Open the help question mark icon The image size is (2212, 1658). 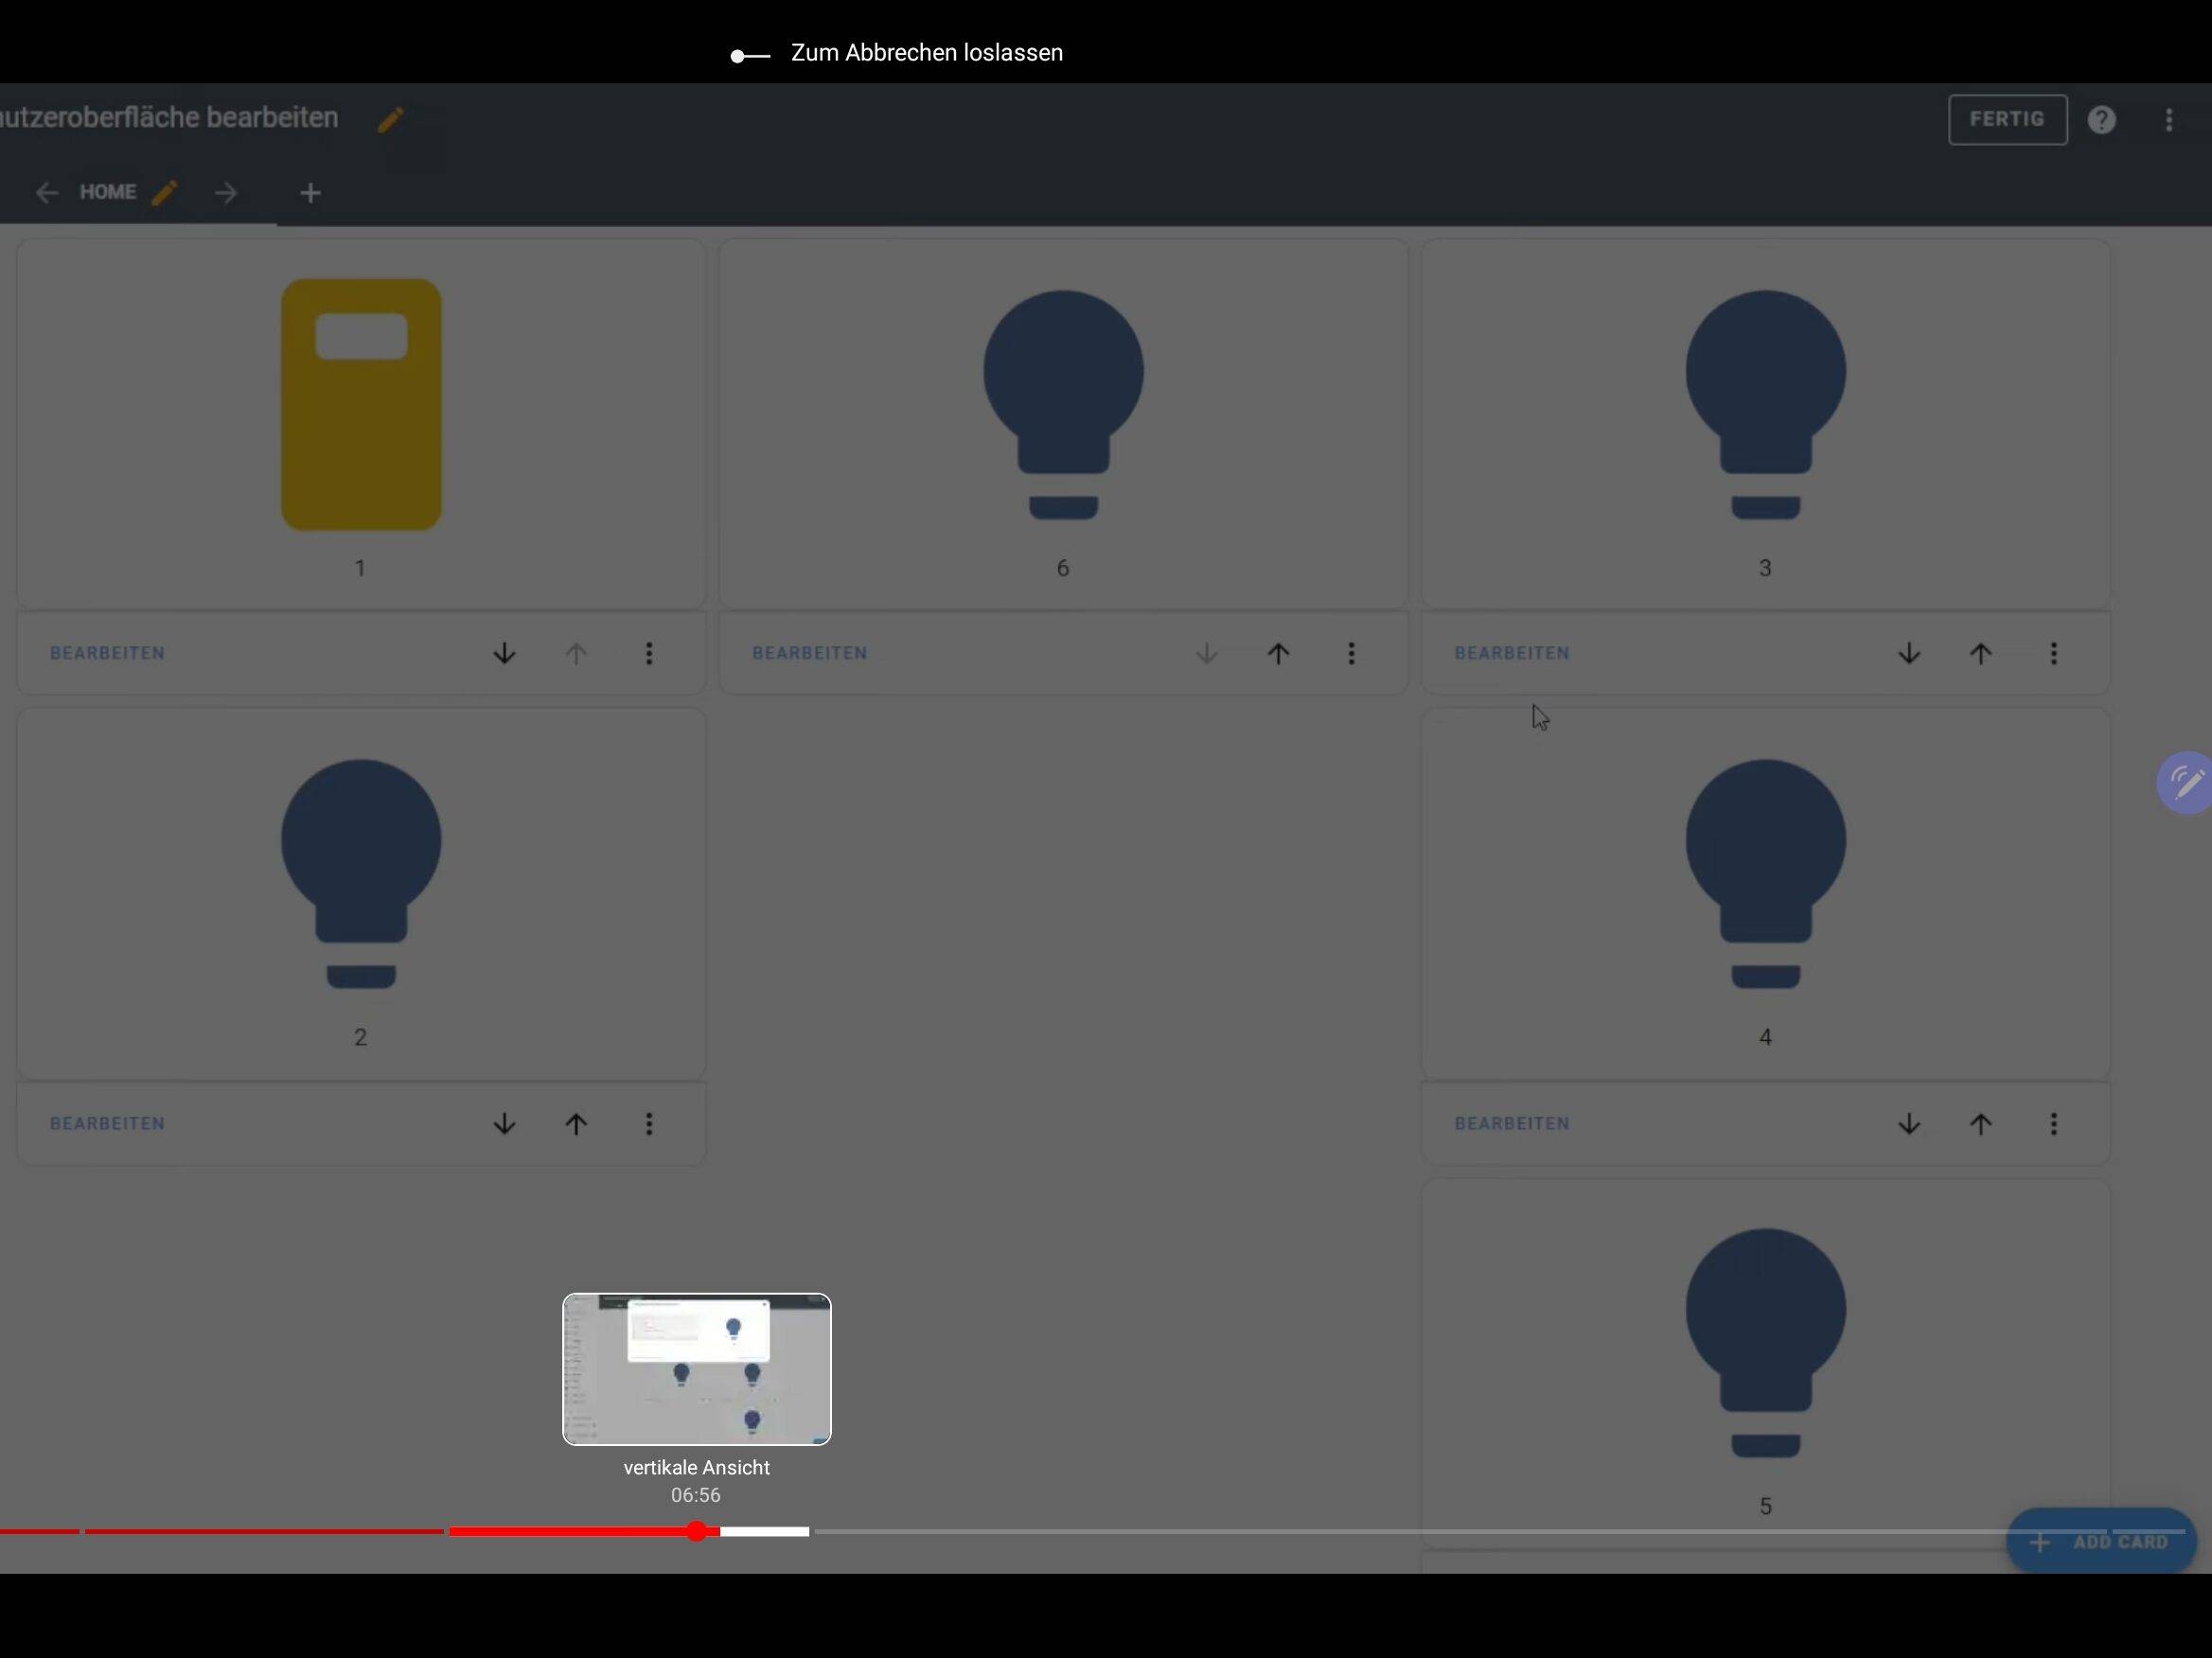pos(2101,120)
